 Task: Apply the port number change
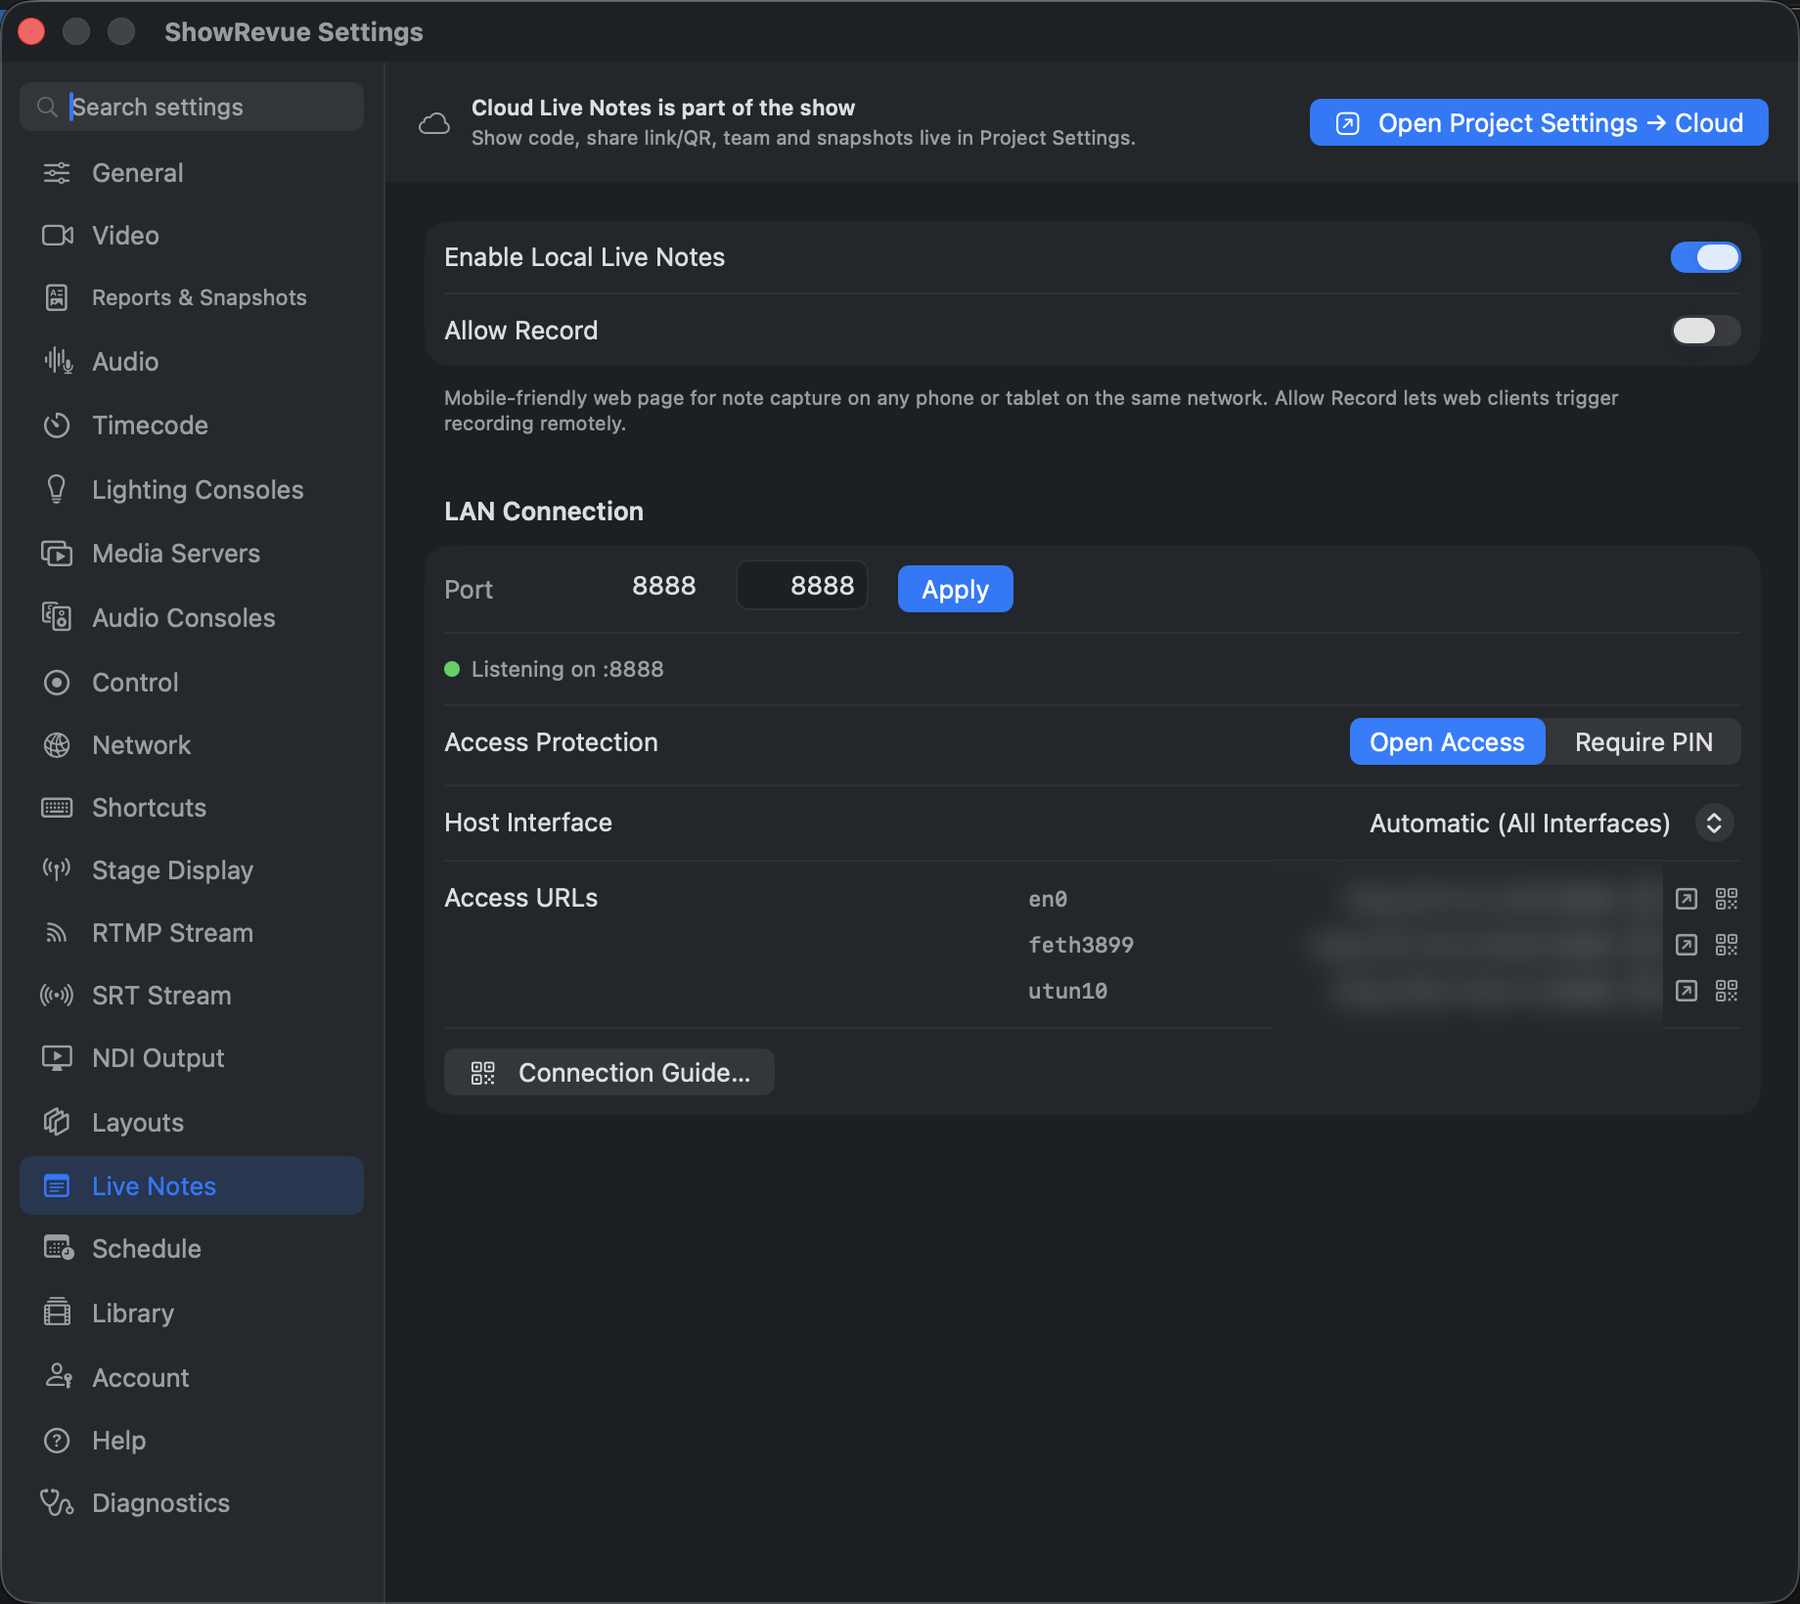pos(955,589)
